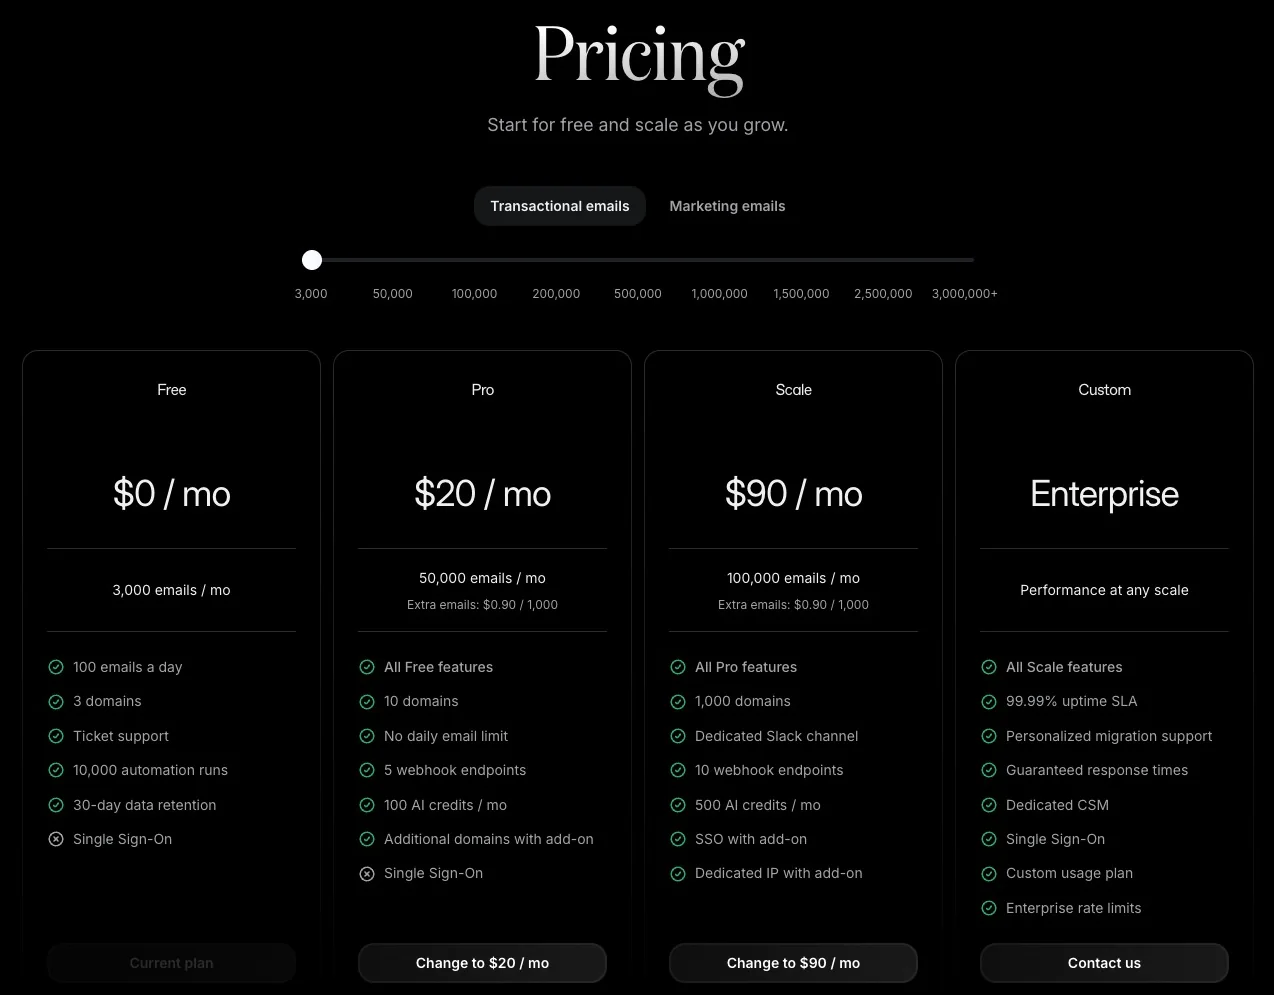Click the Contact us button
The width and height of the screenshot is (1274, 995).
[x=1104, y=963]
